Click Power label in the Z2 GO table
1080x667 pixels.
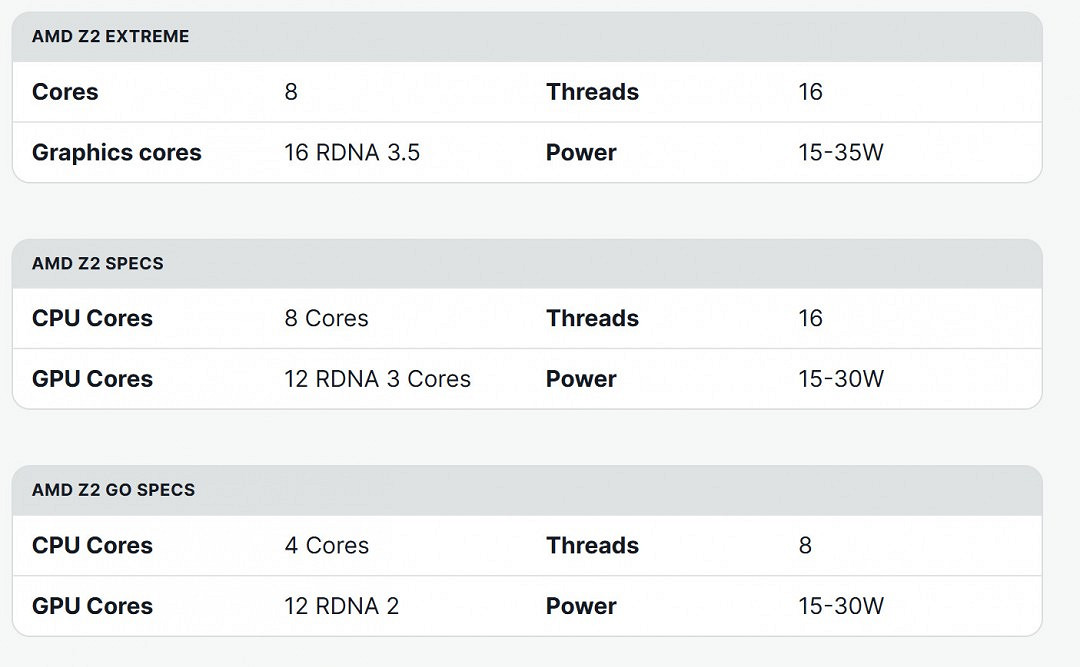[581, 606]
